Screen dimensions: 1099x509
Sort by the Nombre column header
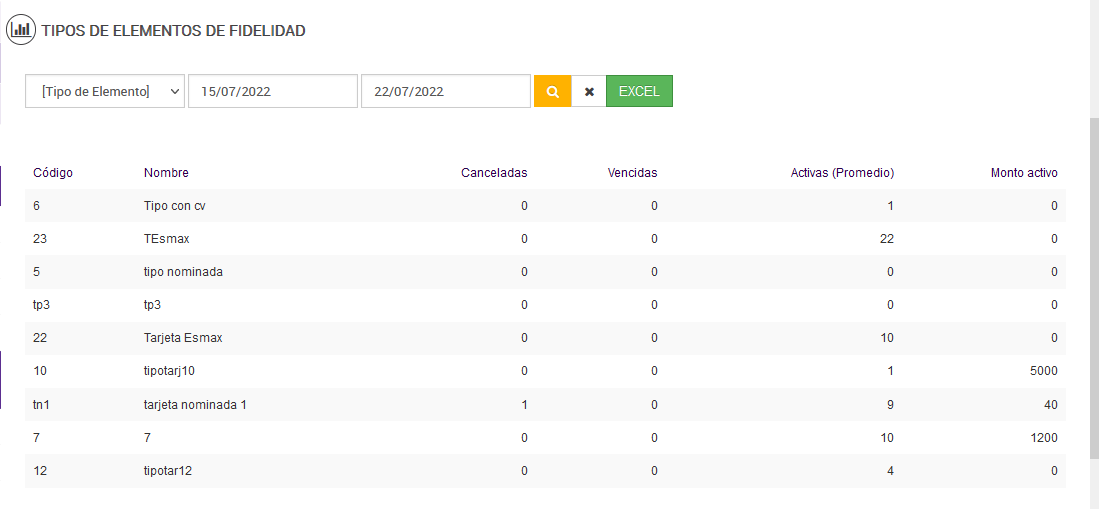(166, 173)
